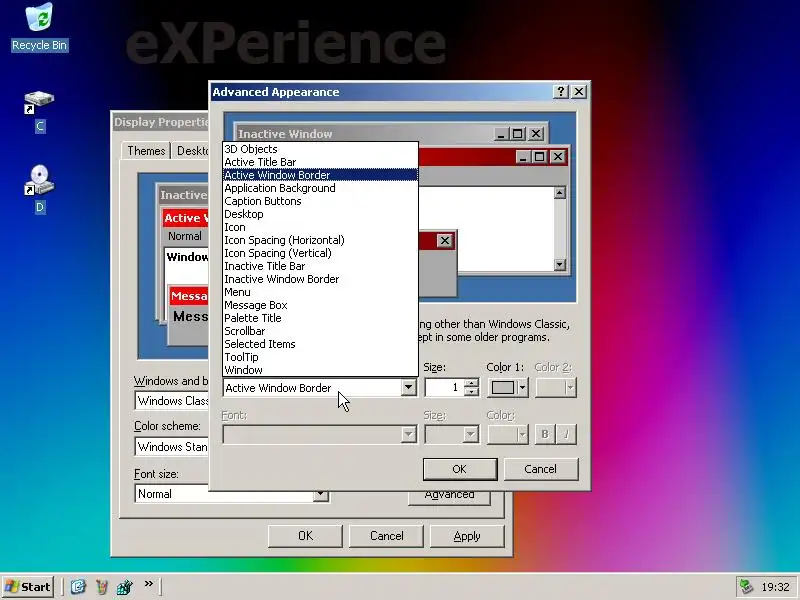This screenshot has width=800, height=600.
Task: Click the taskbar clock showing 19:32
Action: (775, 587)
